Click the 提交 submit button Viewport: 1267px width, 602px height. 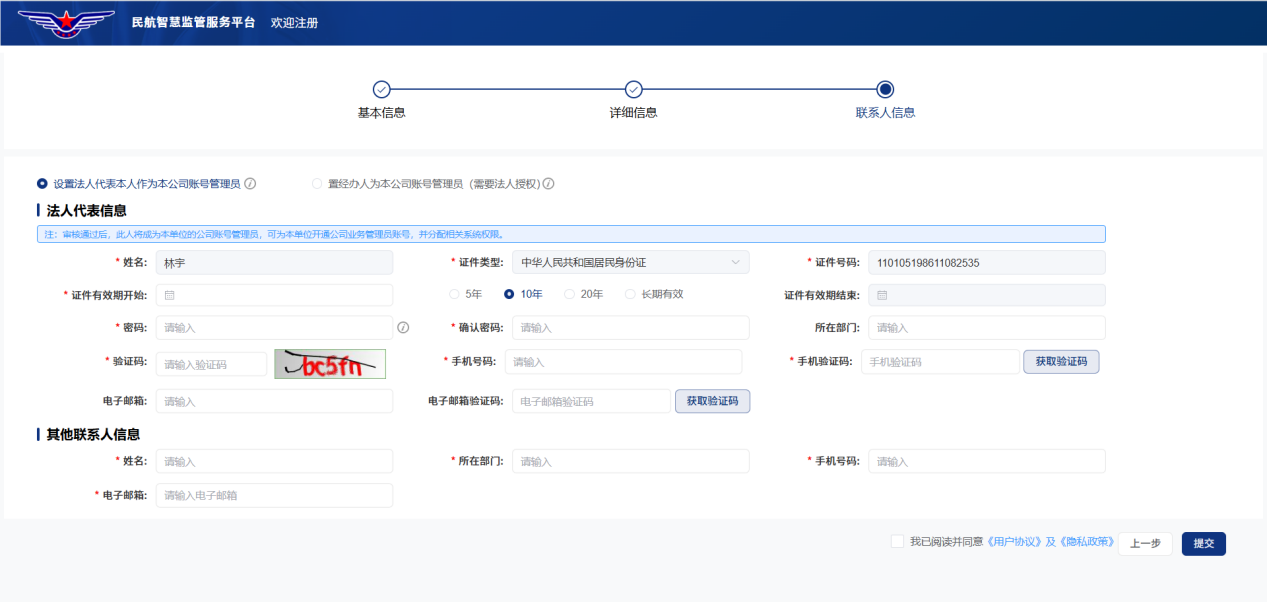1203,543
